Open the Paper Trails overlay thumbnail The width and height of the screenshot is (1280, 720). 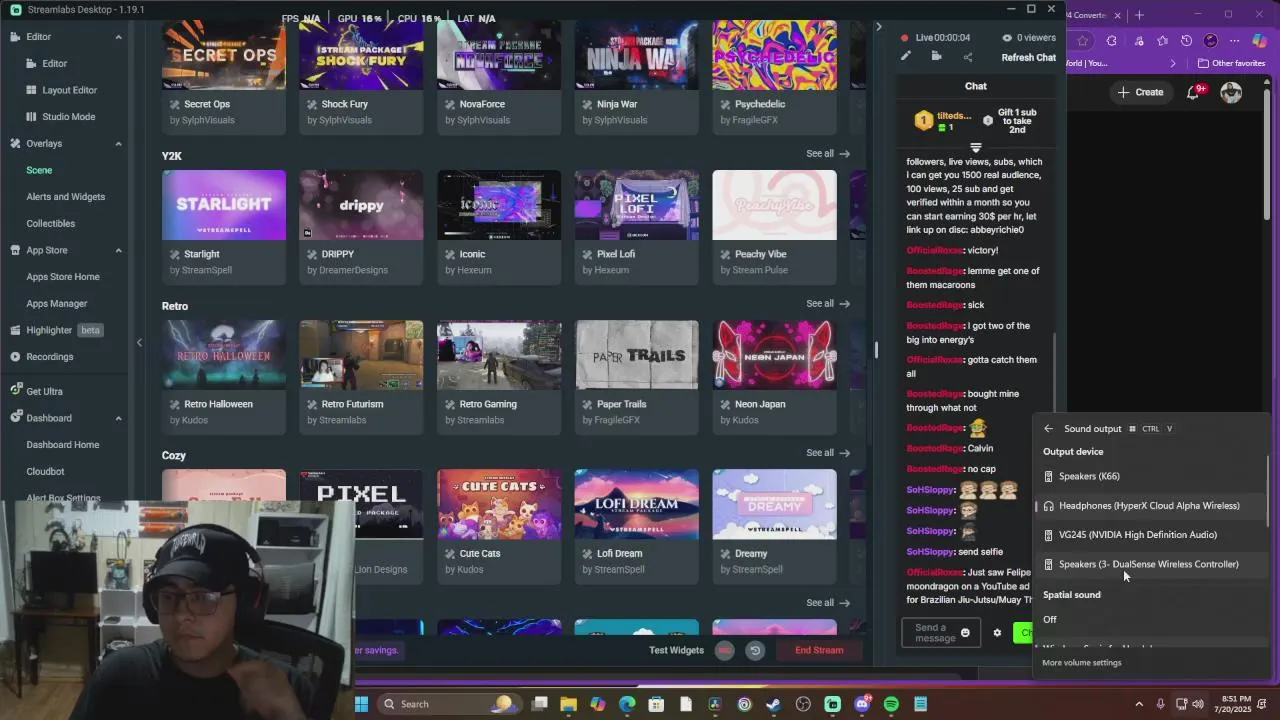click(636, 355)
